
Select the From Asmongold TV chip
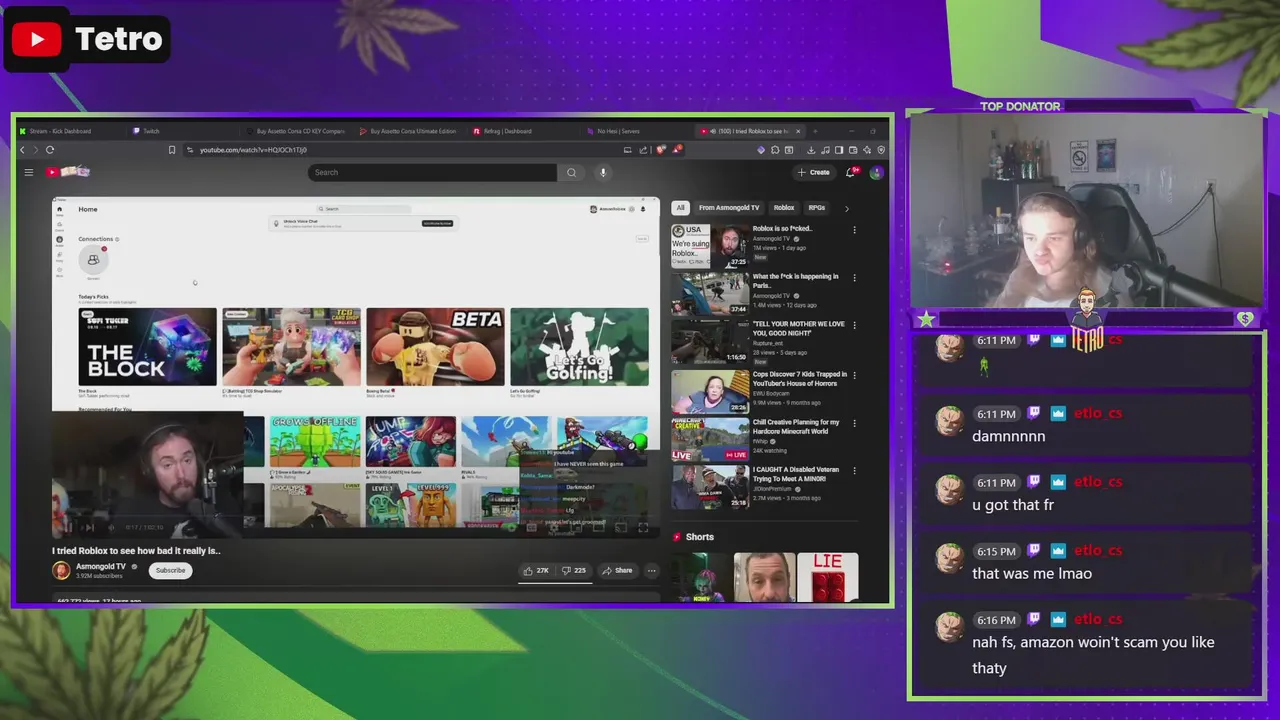pyautogui.click(x=729, y=208)
